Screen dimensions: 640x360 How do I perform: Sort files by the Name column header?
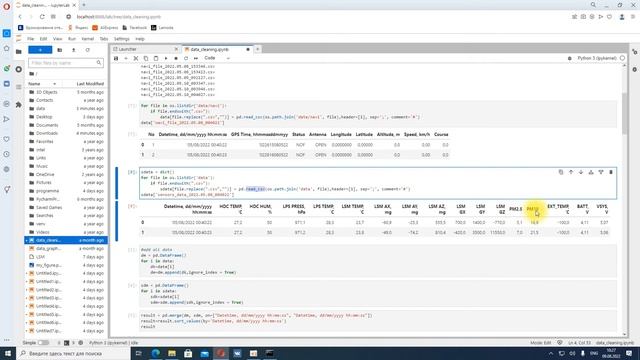pos(42,84)
